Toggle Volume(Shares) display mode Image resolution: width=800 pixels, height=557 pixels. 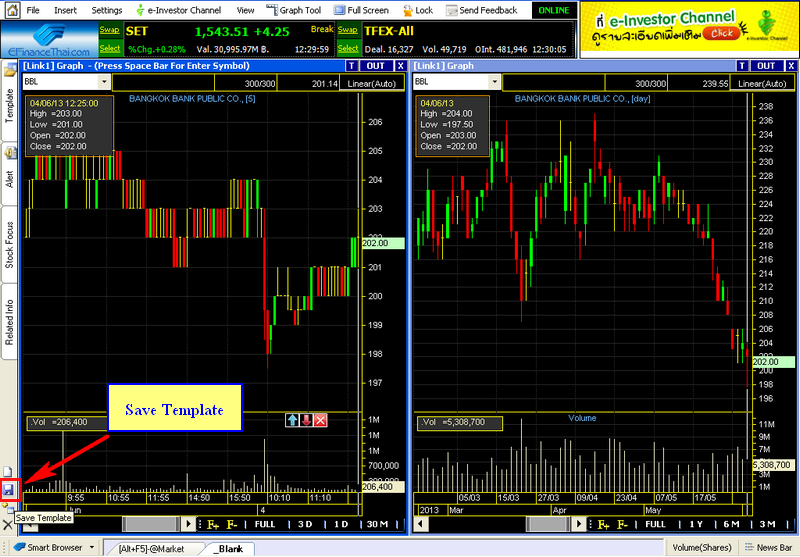pyautogui.click(x=702, y=547)
